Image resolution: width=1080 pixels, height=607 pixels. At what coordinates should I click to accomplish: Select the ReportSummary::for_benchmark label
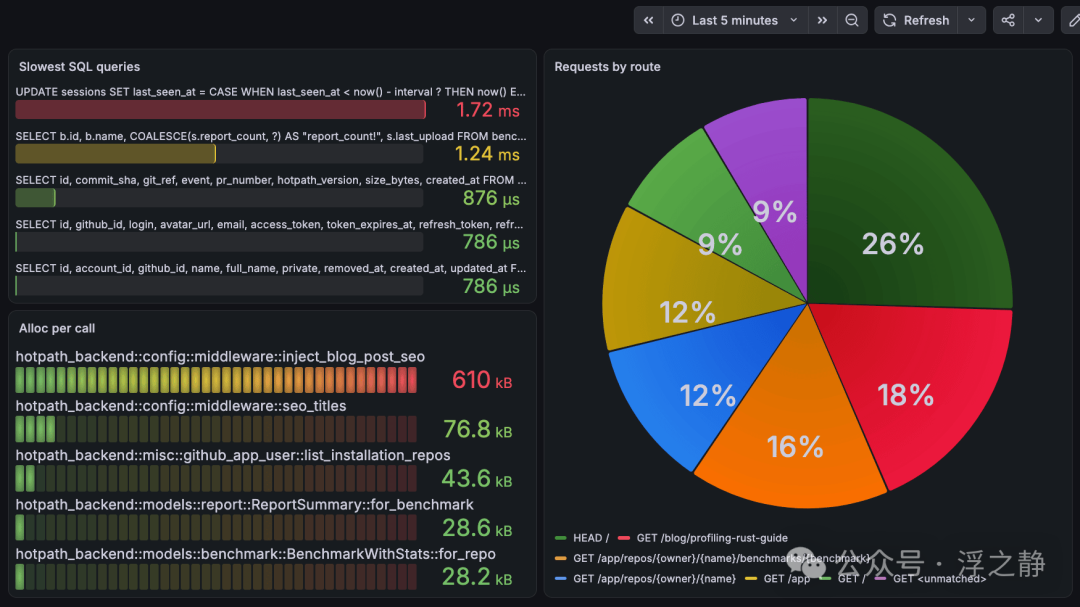pos(245,504)
